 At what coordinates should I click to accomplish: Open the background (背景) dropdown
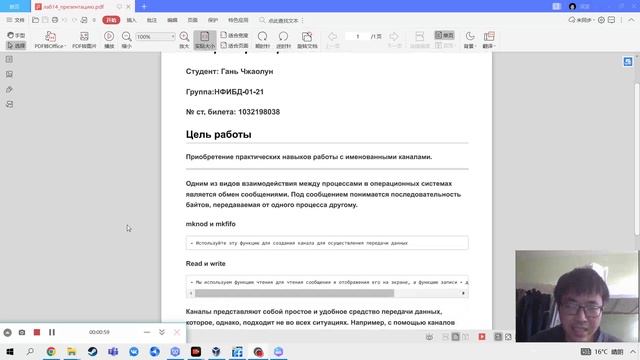(x=470, y=40)
